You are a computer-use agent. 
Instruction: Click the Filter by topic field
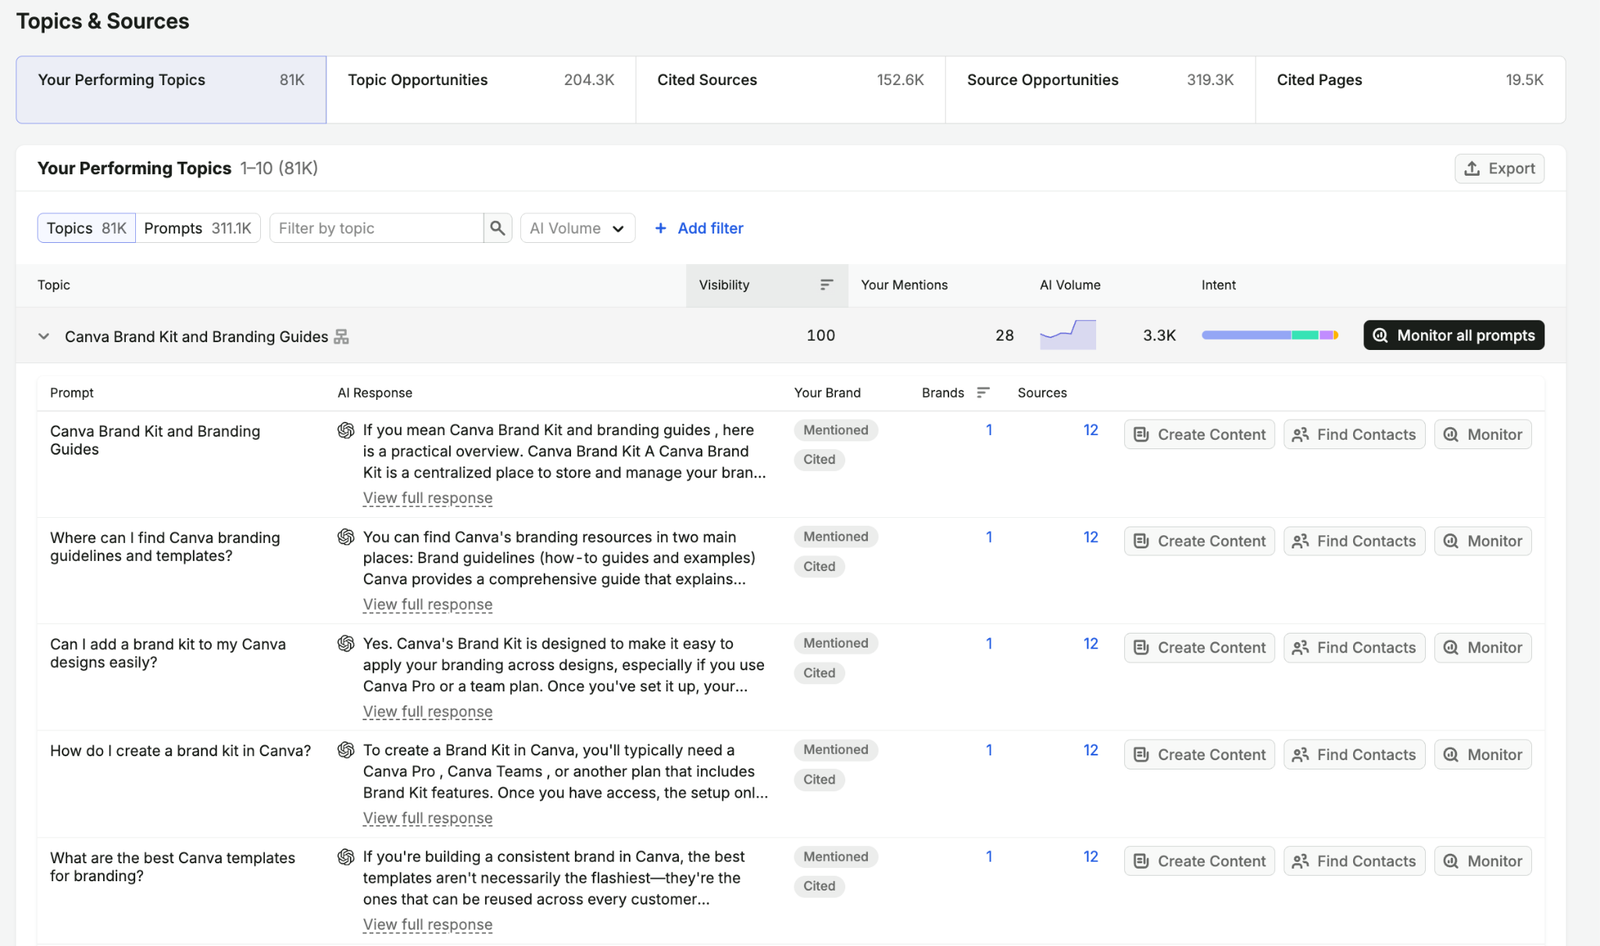click(376, 228)
